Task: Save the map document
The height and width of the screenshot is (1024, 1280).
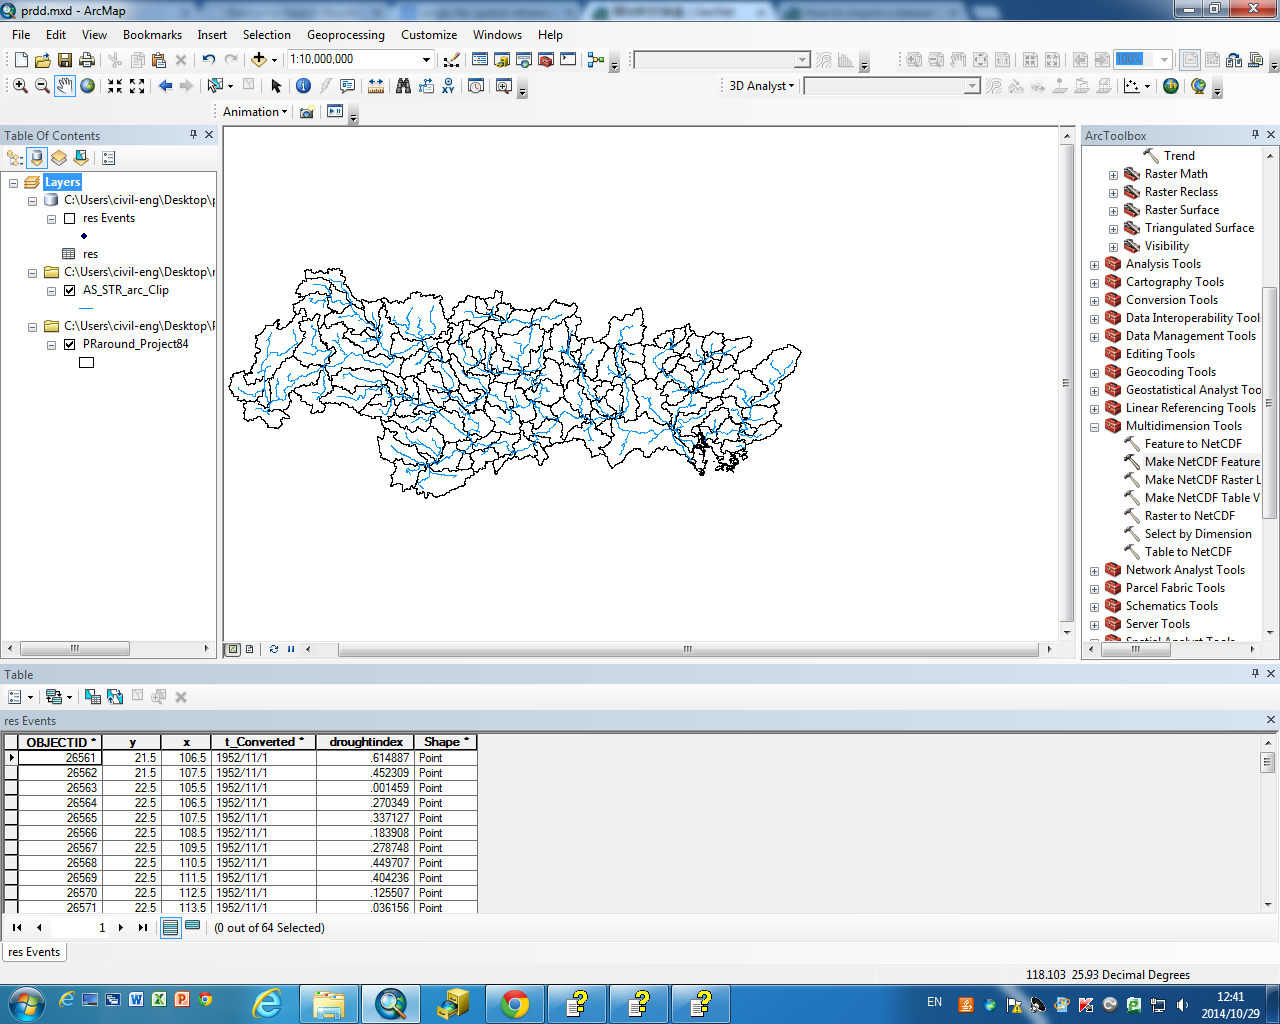Action: 65,60
